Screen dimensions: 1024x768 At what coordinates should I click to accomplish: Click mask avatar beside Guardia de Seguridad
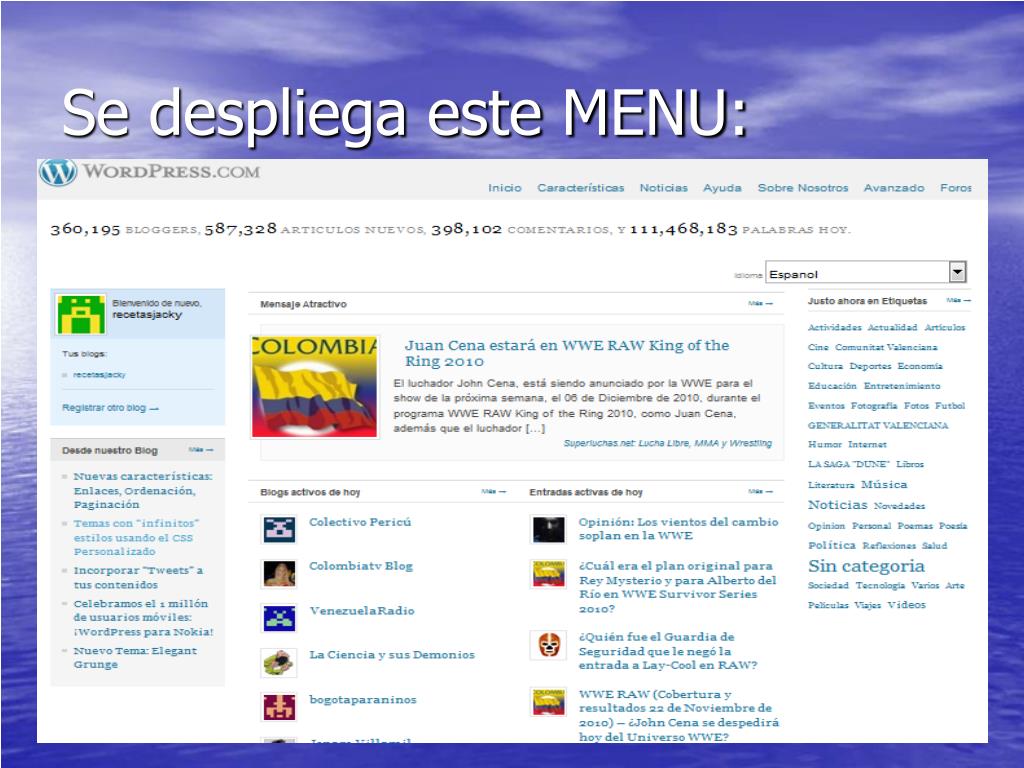point(549,645)
